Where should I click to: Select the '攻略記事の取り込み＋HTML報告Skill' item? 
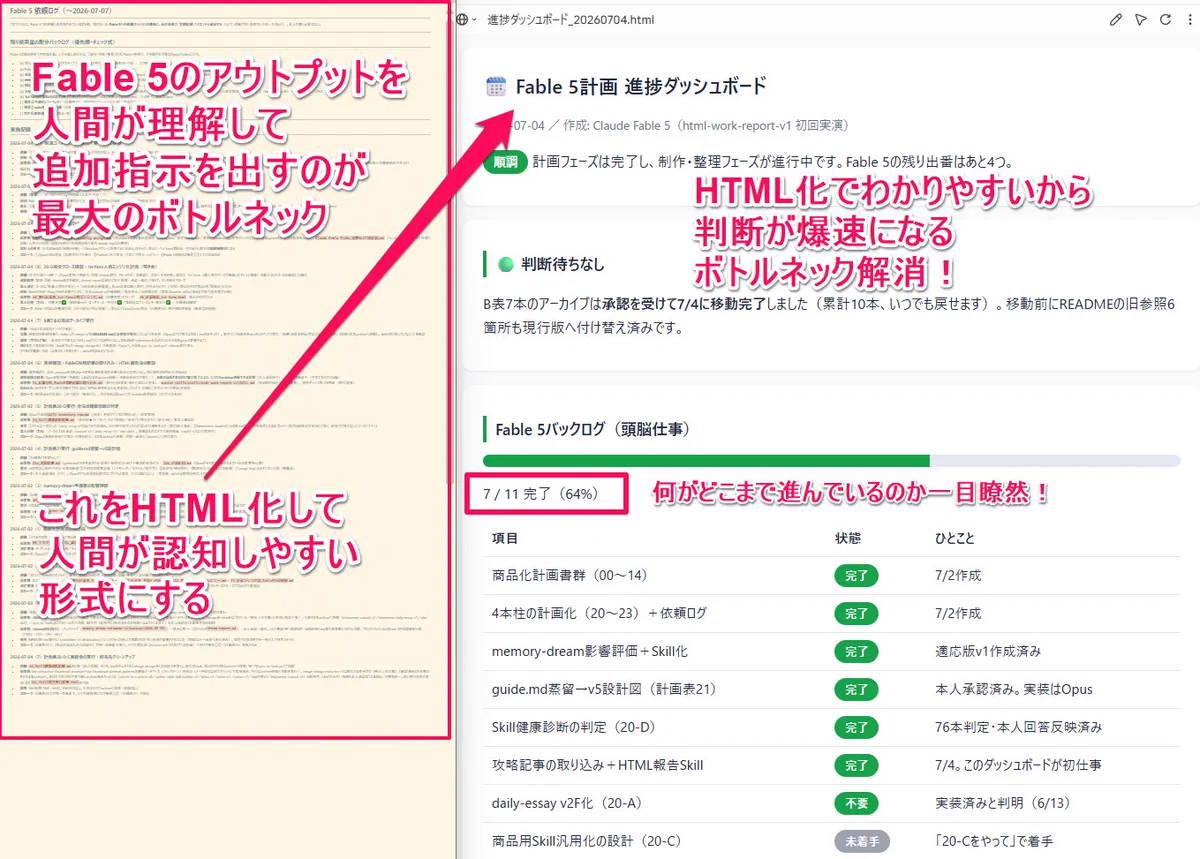pos(598,765)
